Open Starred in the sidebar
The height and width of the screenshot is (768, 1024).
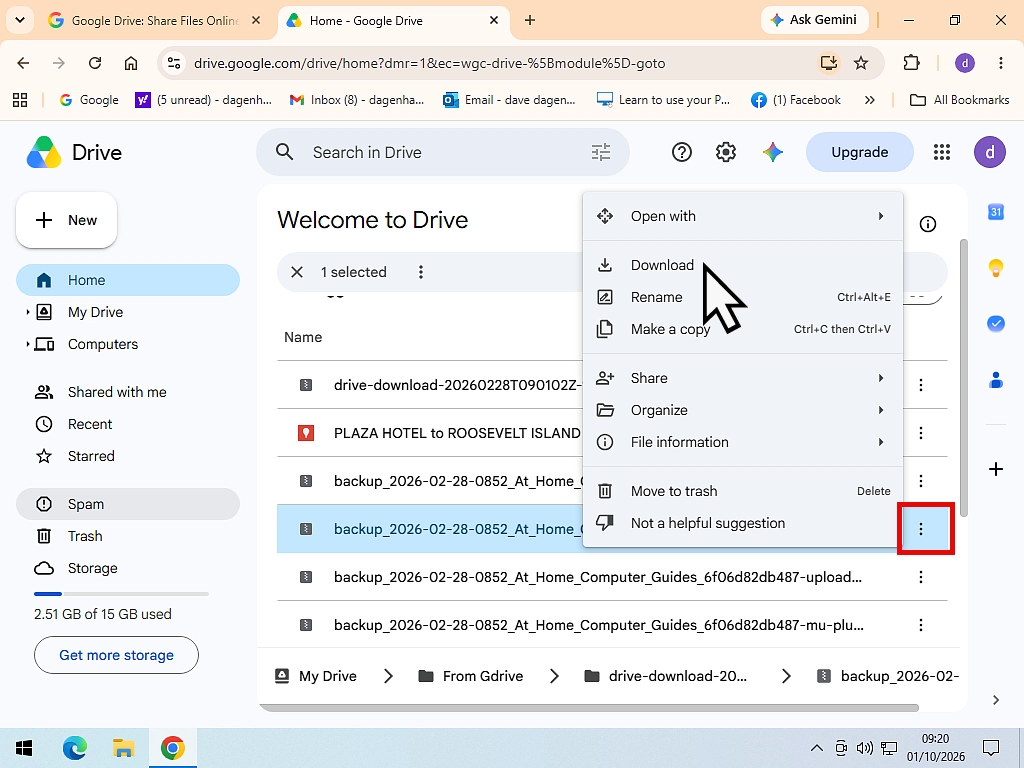[x=128, y=456]
